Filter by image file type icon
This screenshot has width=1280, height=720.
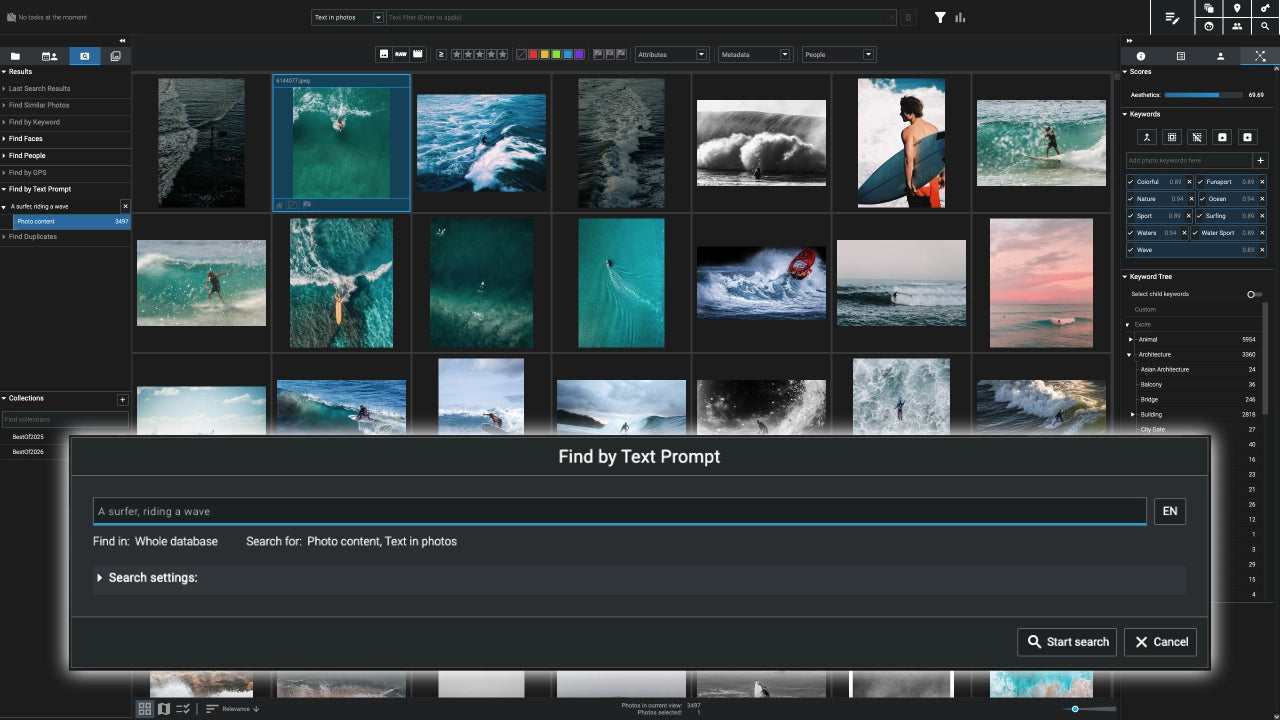coord(383,54)
